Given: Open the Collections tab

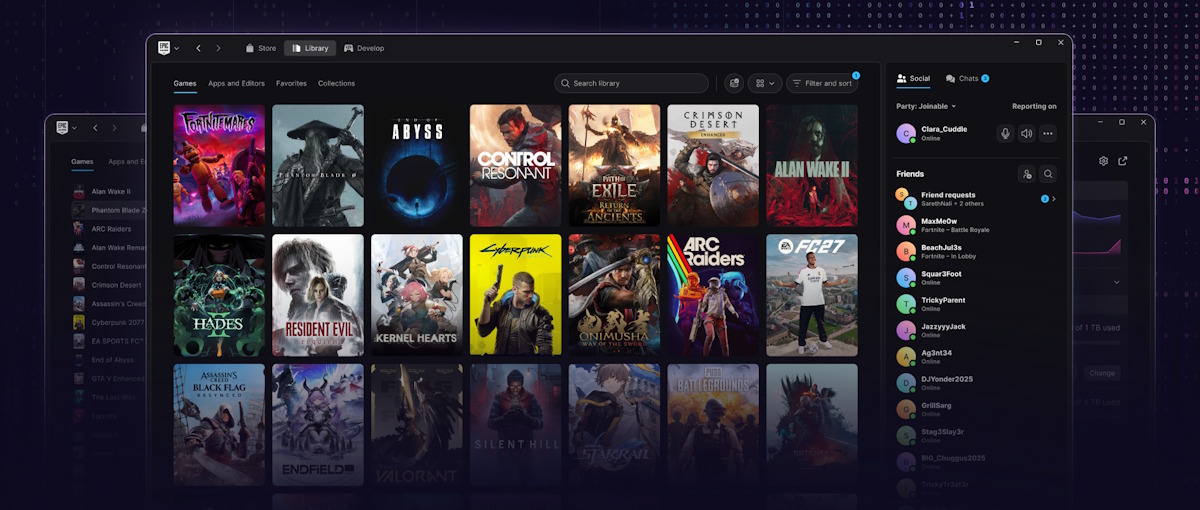Looking at the screenshot, I should coord(337,84).
